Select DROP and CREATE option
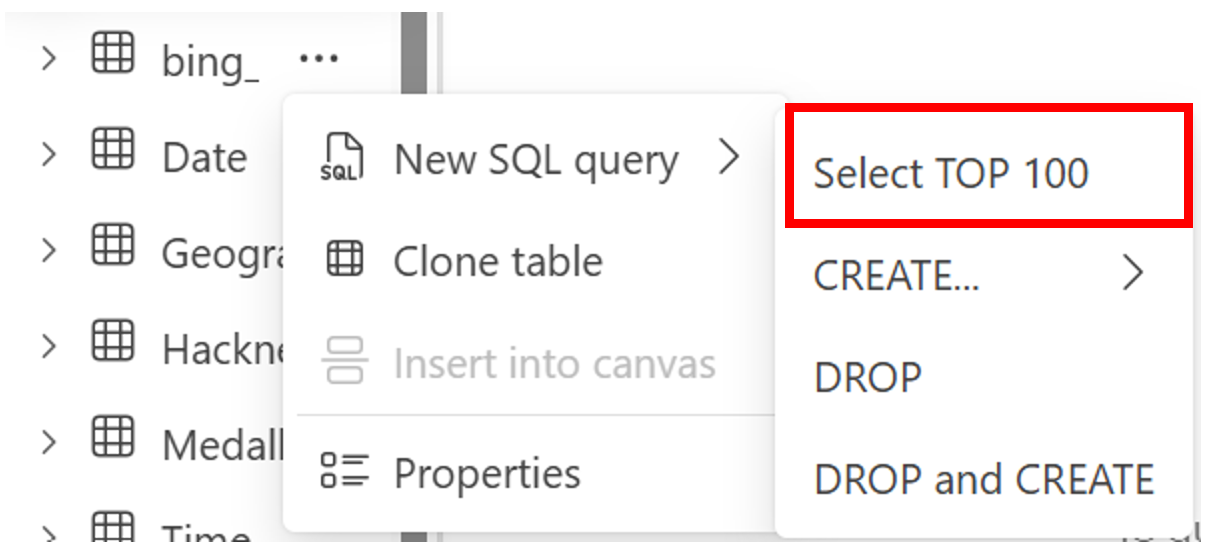The width and height of the screenshot is (1210, 549). click(984, 479)
